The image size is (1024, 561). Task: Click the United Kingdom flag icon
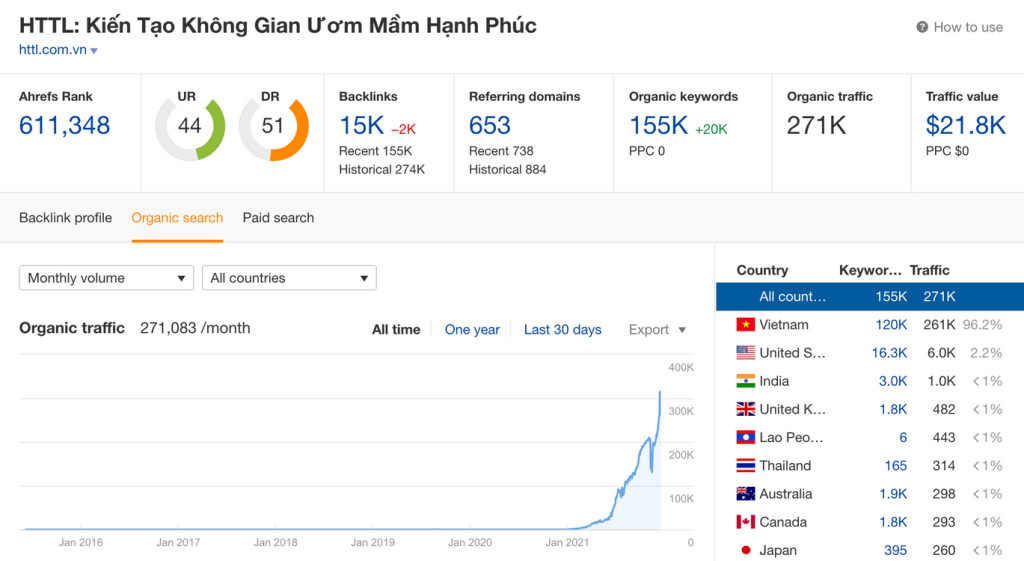(745, 409)
